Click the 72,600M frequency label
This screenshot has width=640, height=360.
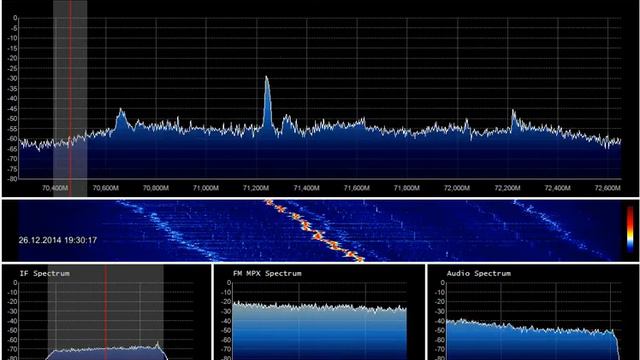tap(608, 188)
